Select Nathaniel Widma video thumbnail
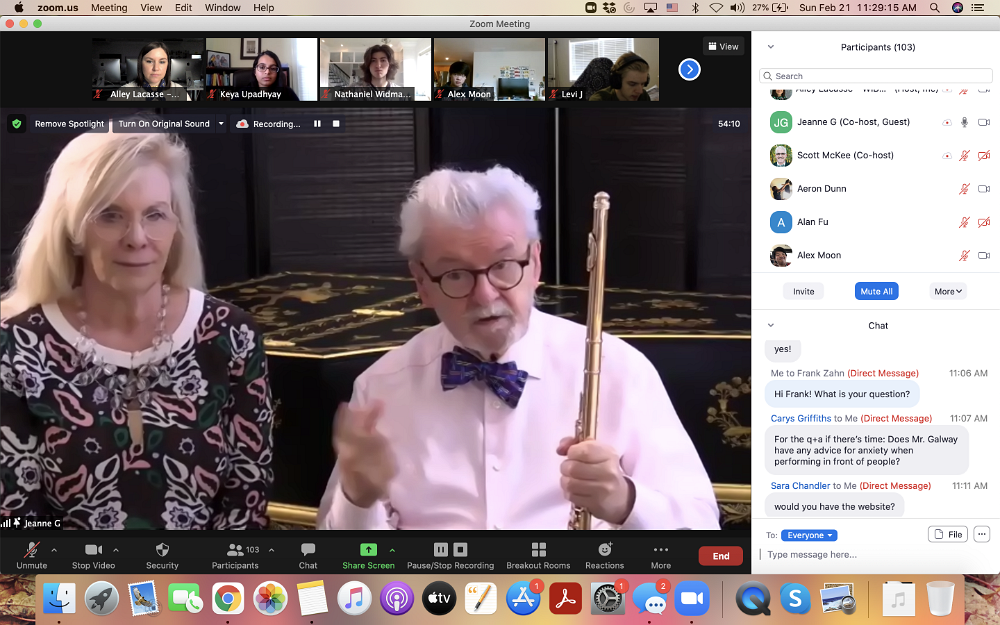 (376, 69)
